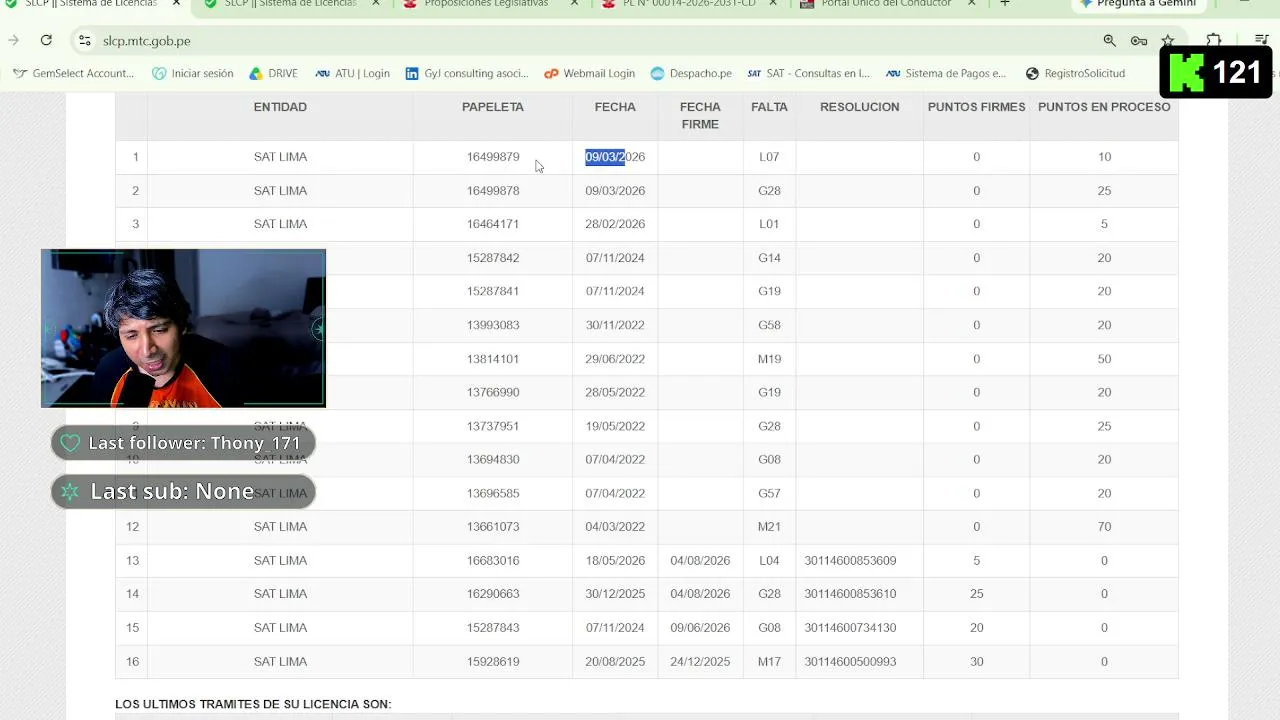Select papeleta number 13993083
Screen dimensions: 1280x720
(493, 325)
